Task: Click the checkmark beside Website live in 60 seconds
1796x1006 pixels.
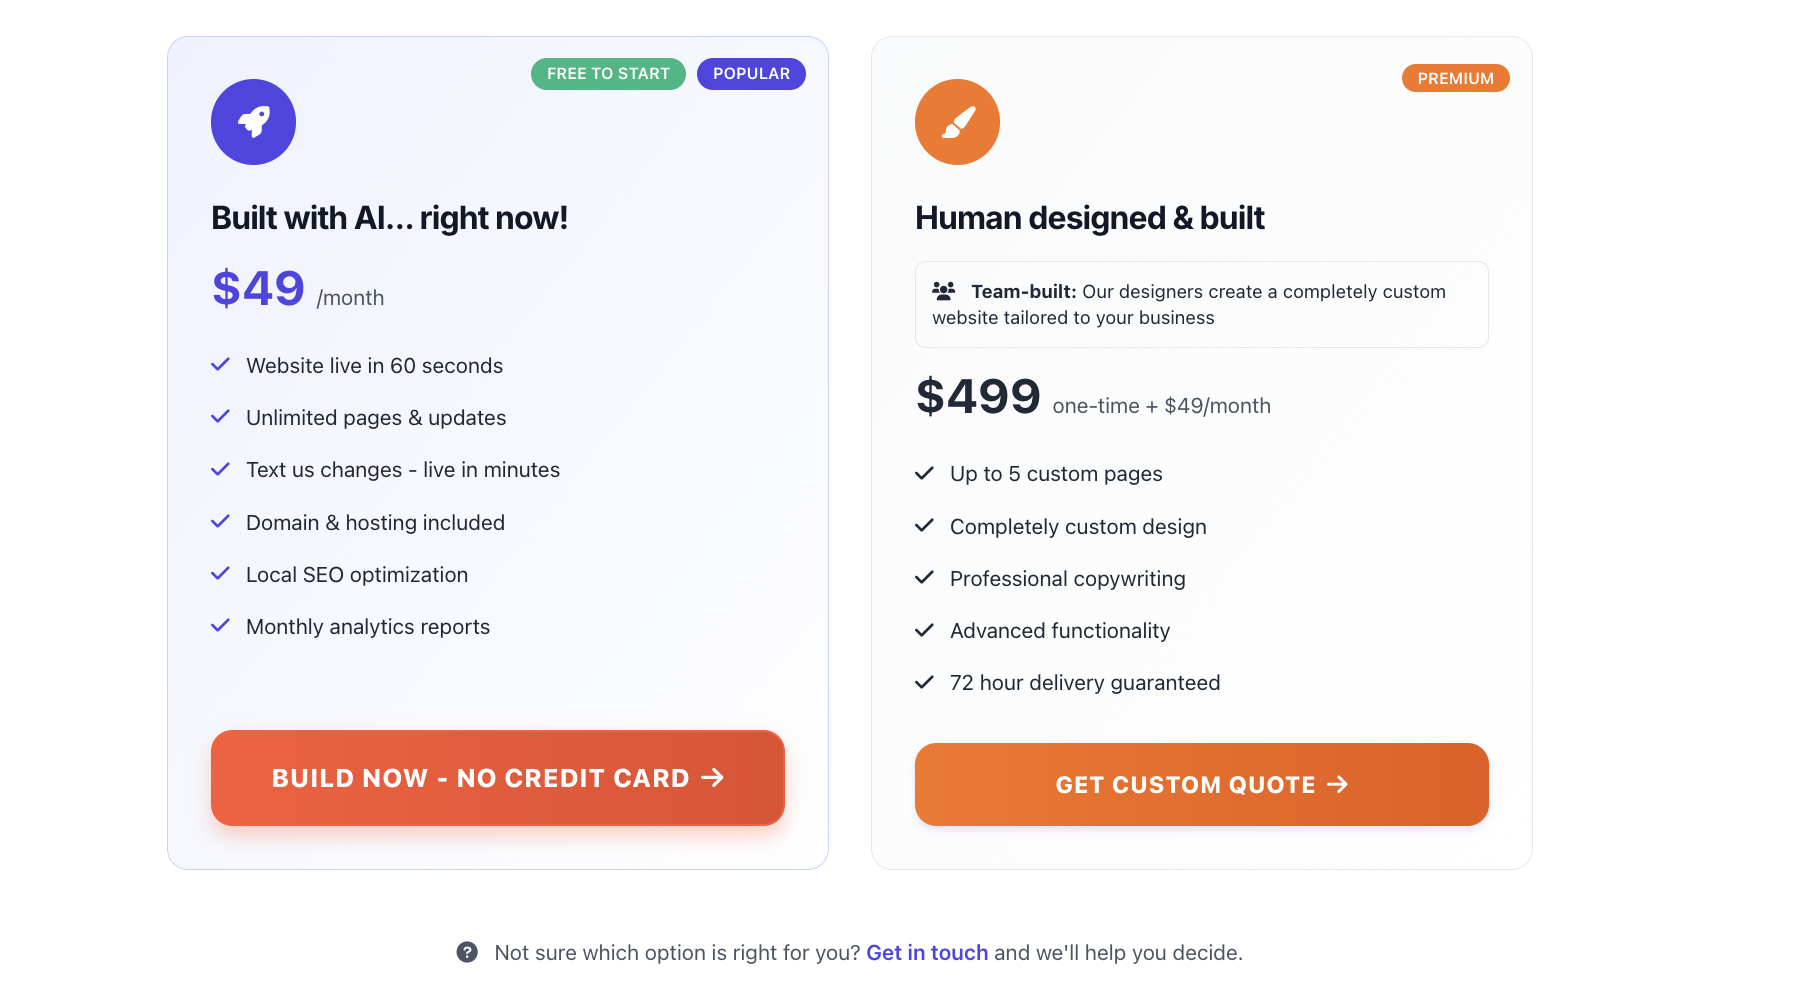Action: 221,365
